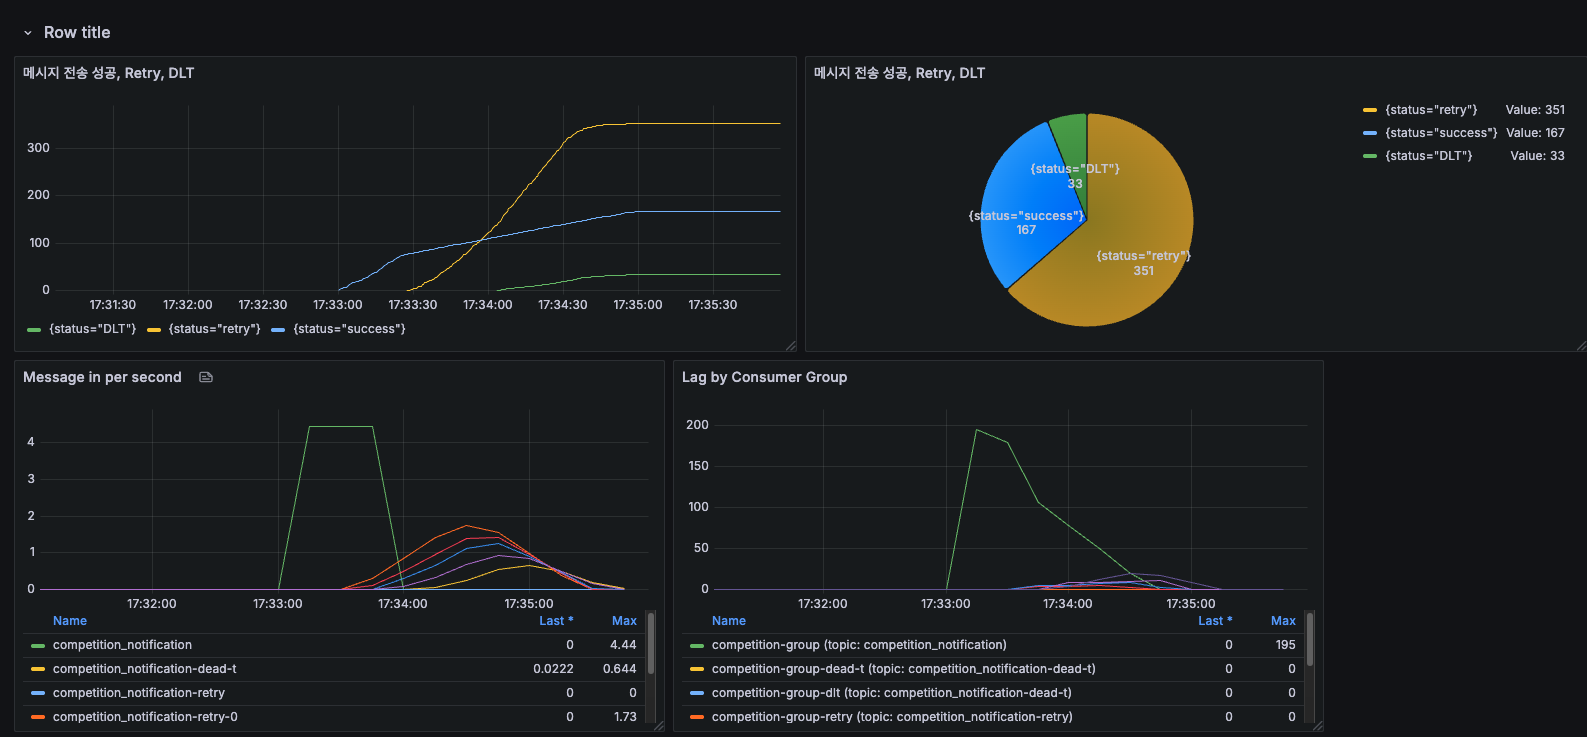Toggle the retry series in the line chart legend
The image size is (1587, 737).
[x=204, y=329]
